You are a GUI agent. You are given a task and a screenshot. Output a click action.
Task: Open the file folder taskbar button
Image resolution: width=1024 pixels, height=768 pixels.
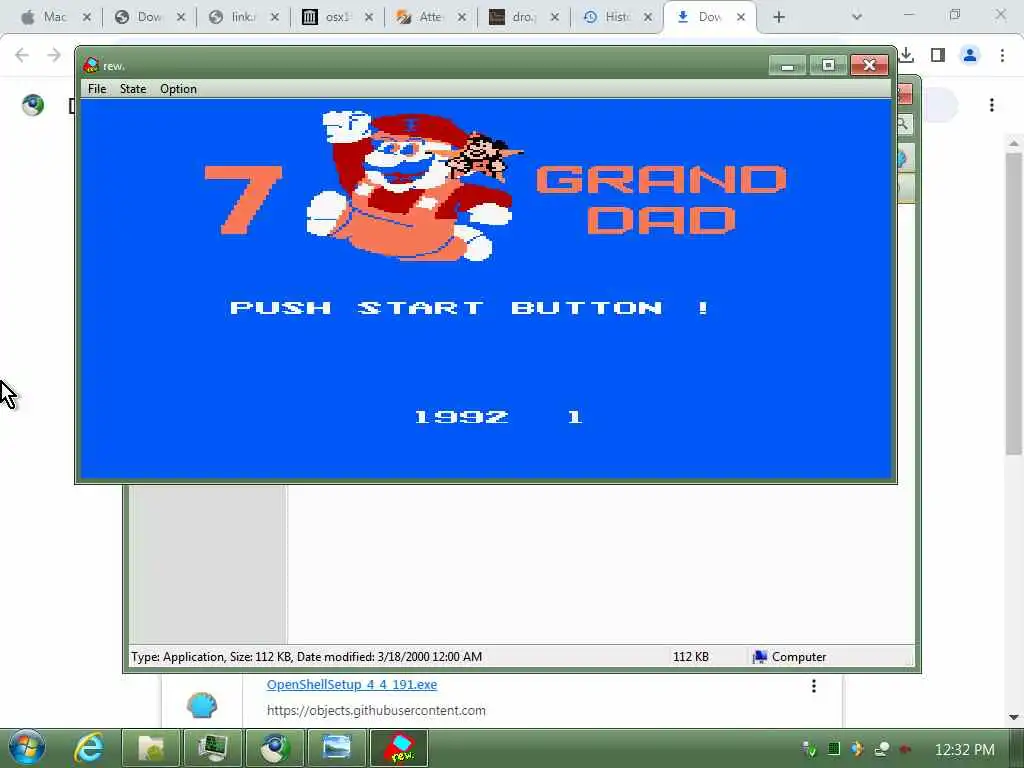(151, 748)
